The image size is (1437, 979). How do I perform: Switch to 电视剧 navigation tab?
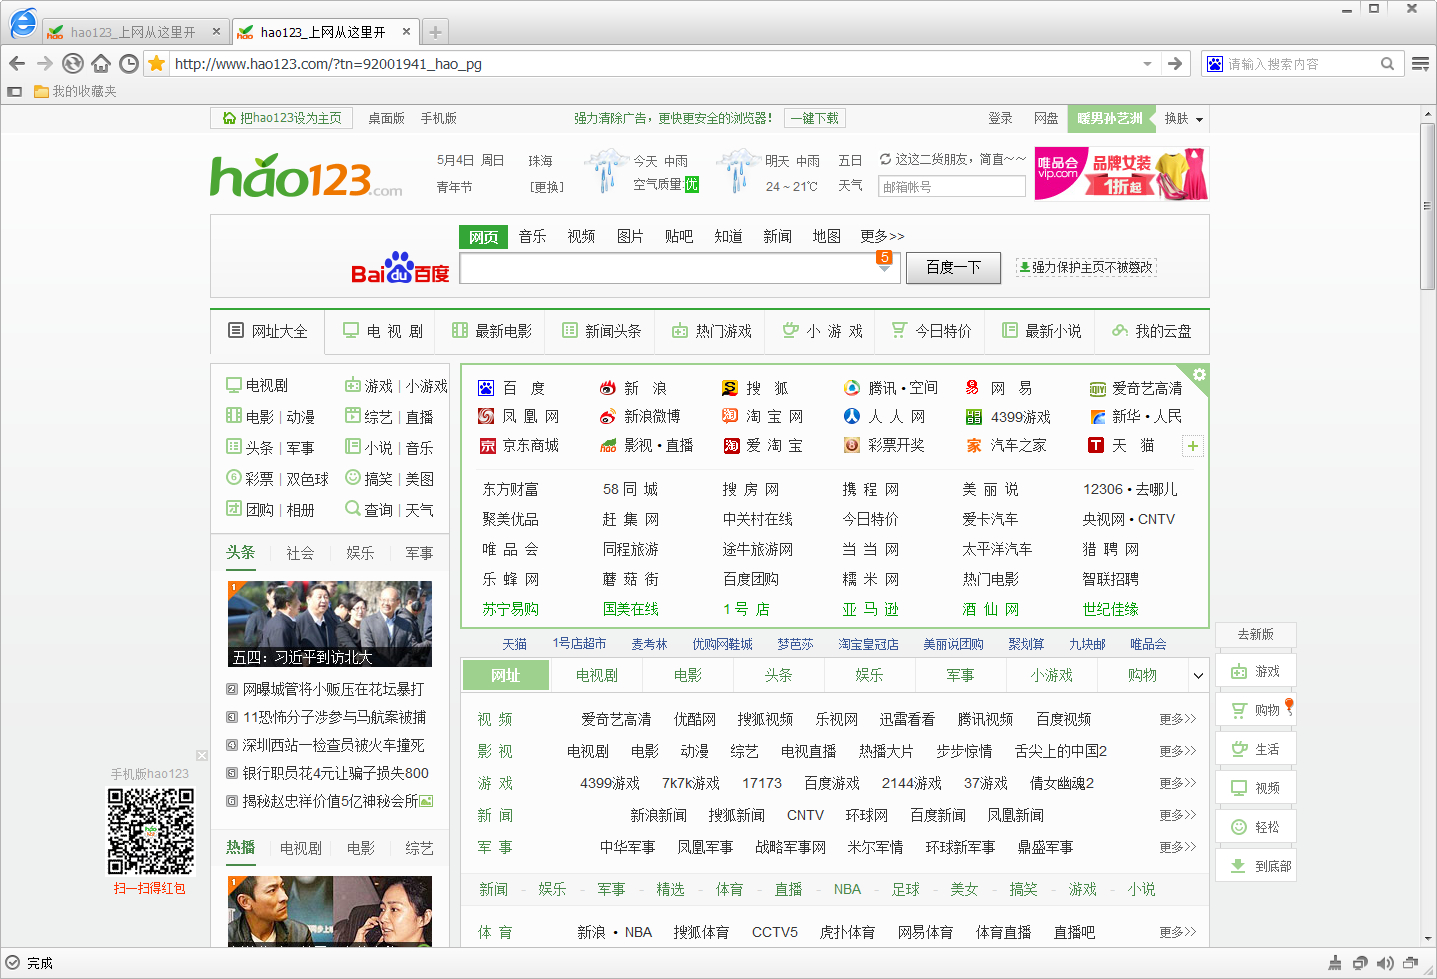pos(382,331)
